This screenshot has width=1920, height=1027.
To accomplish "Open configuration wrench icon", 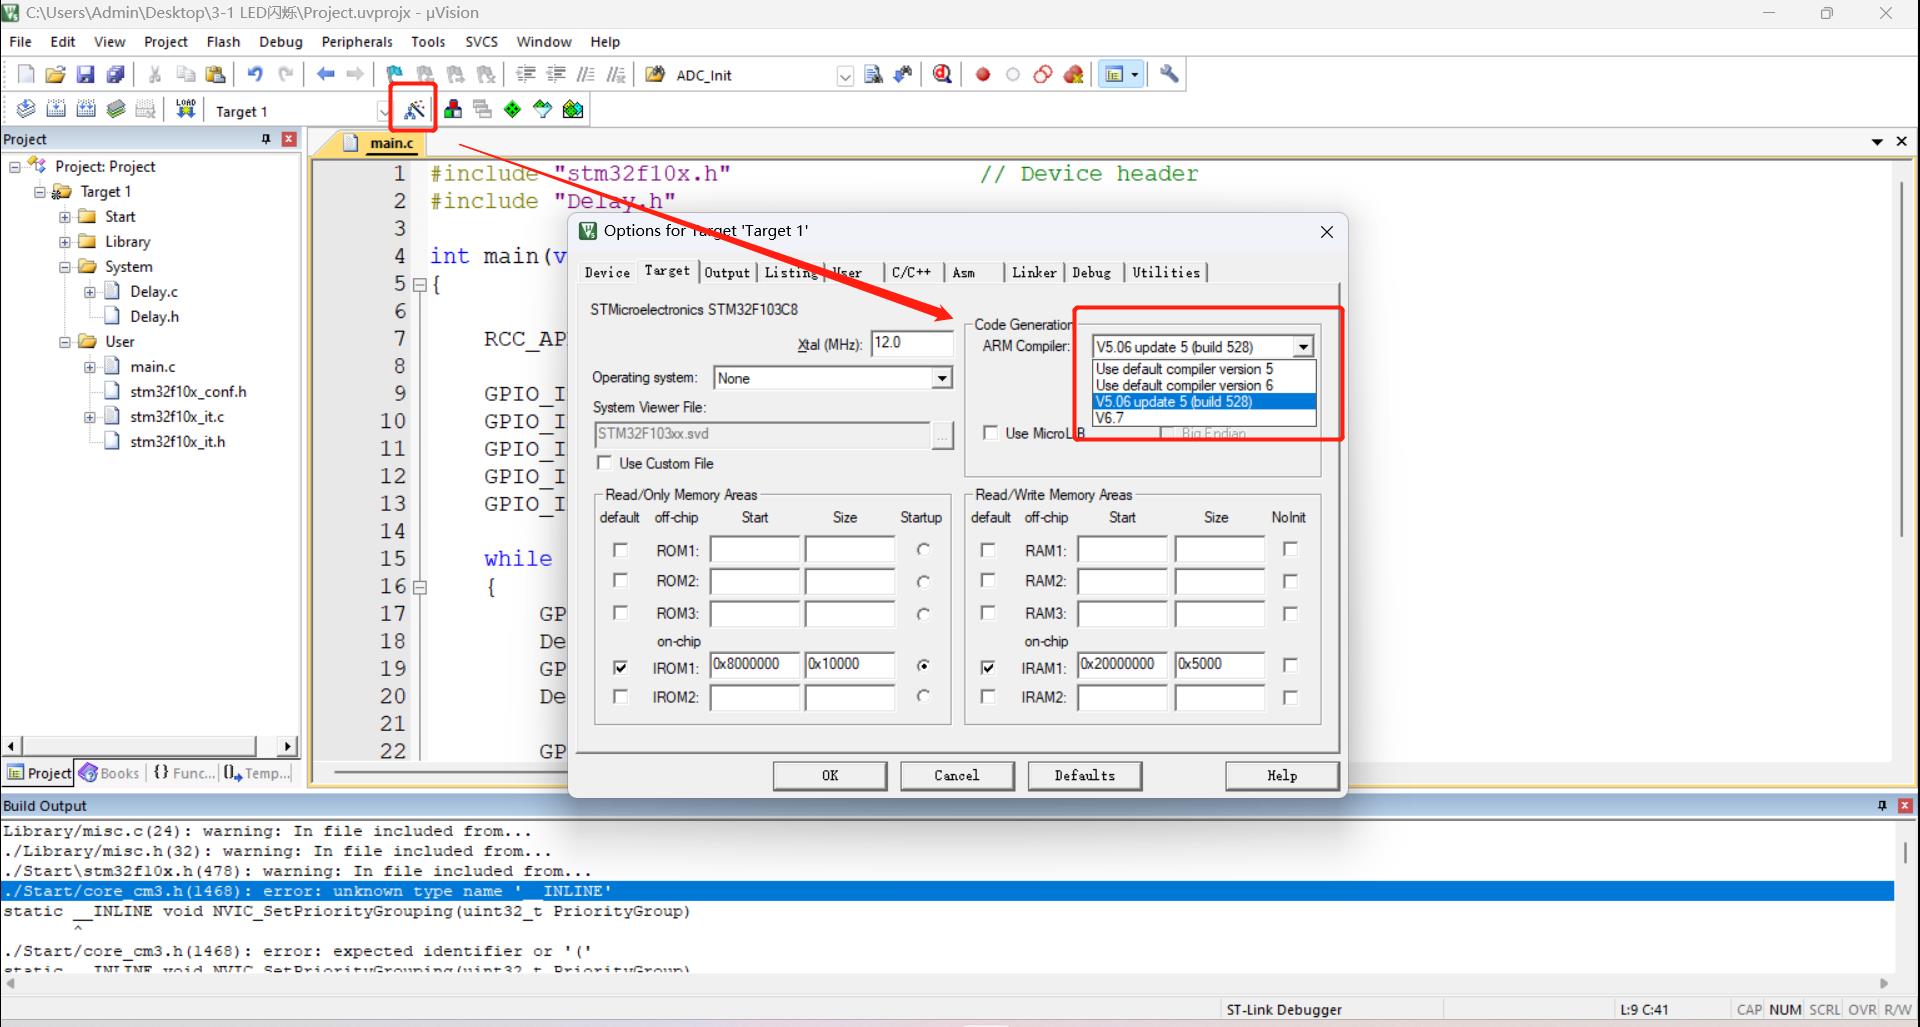I will [x=1169, y=74].
